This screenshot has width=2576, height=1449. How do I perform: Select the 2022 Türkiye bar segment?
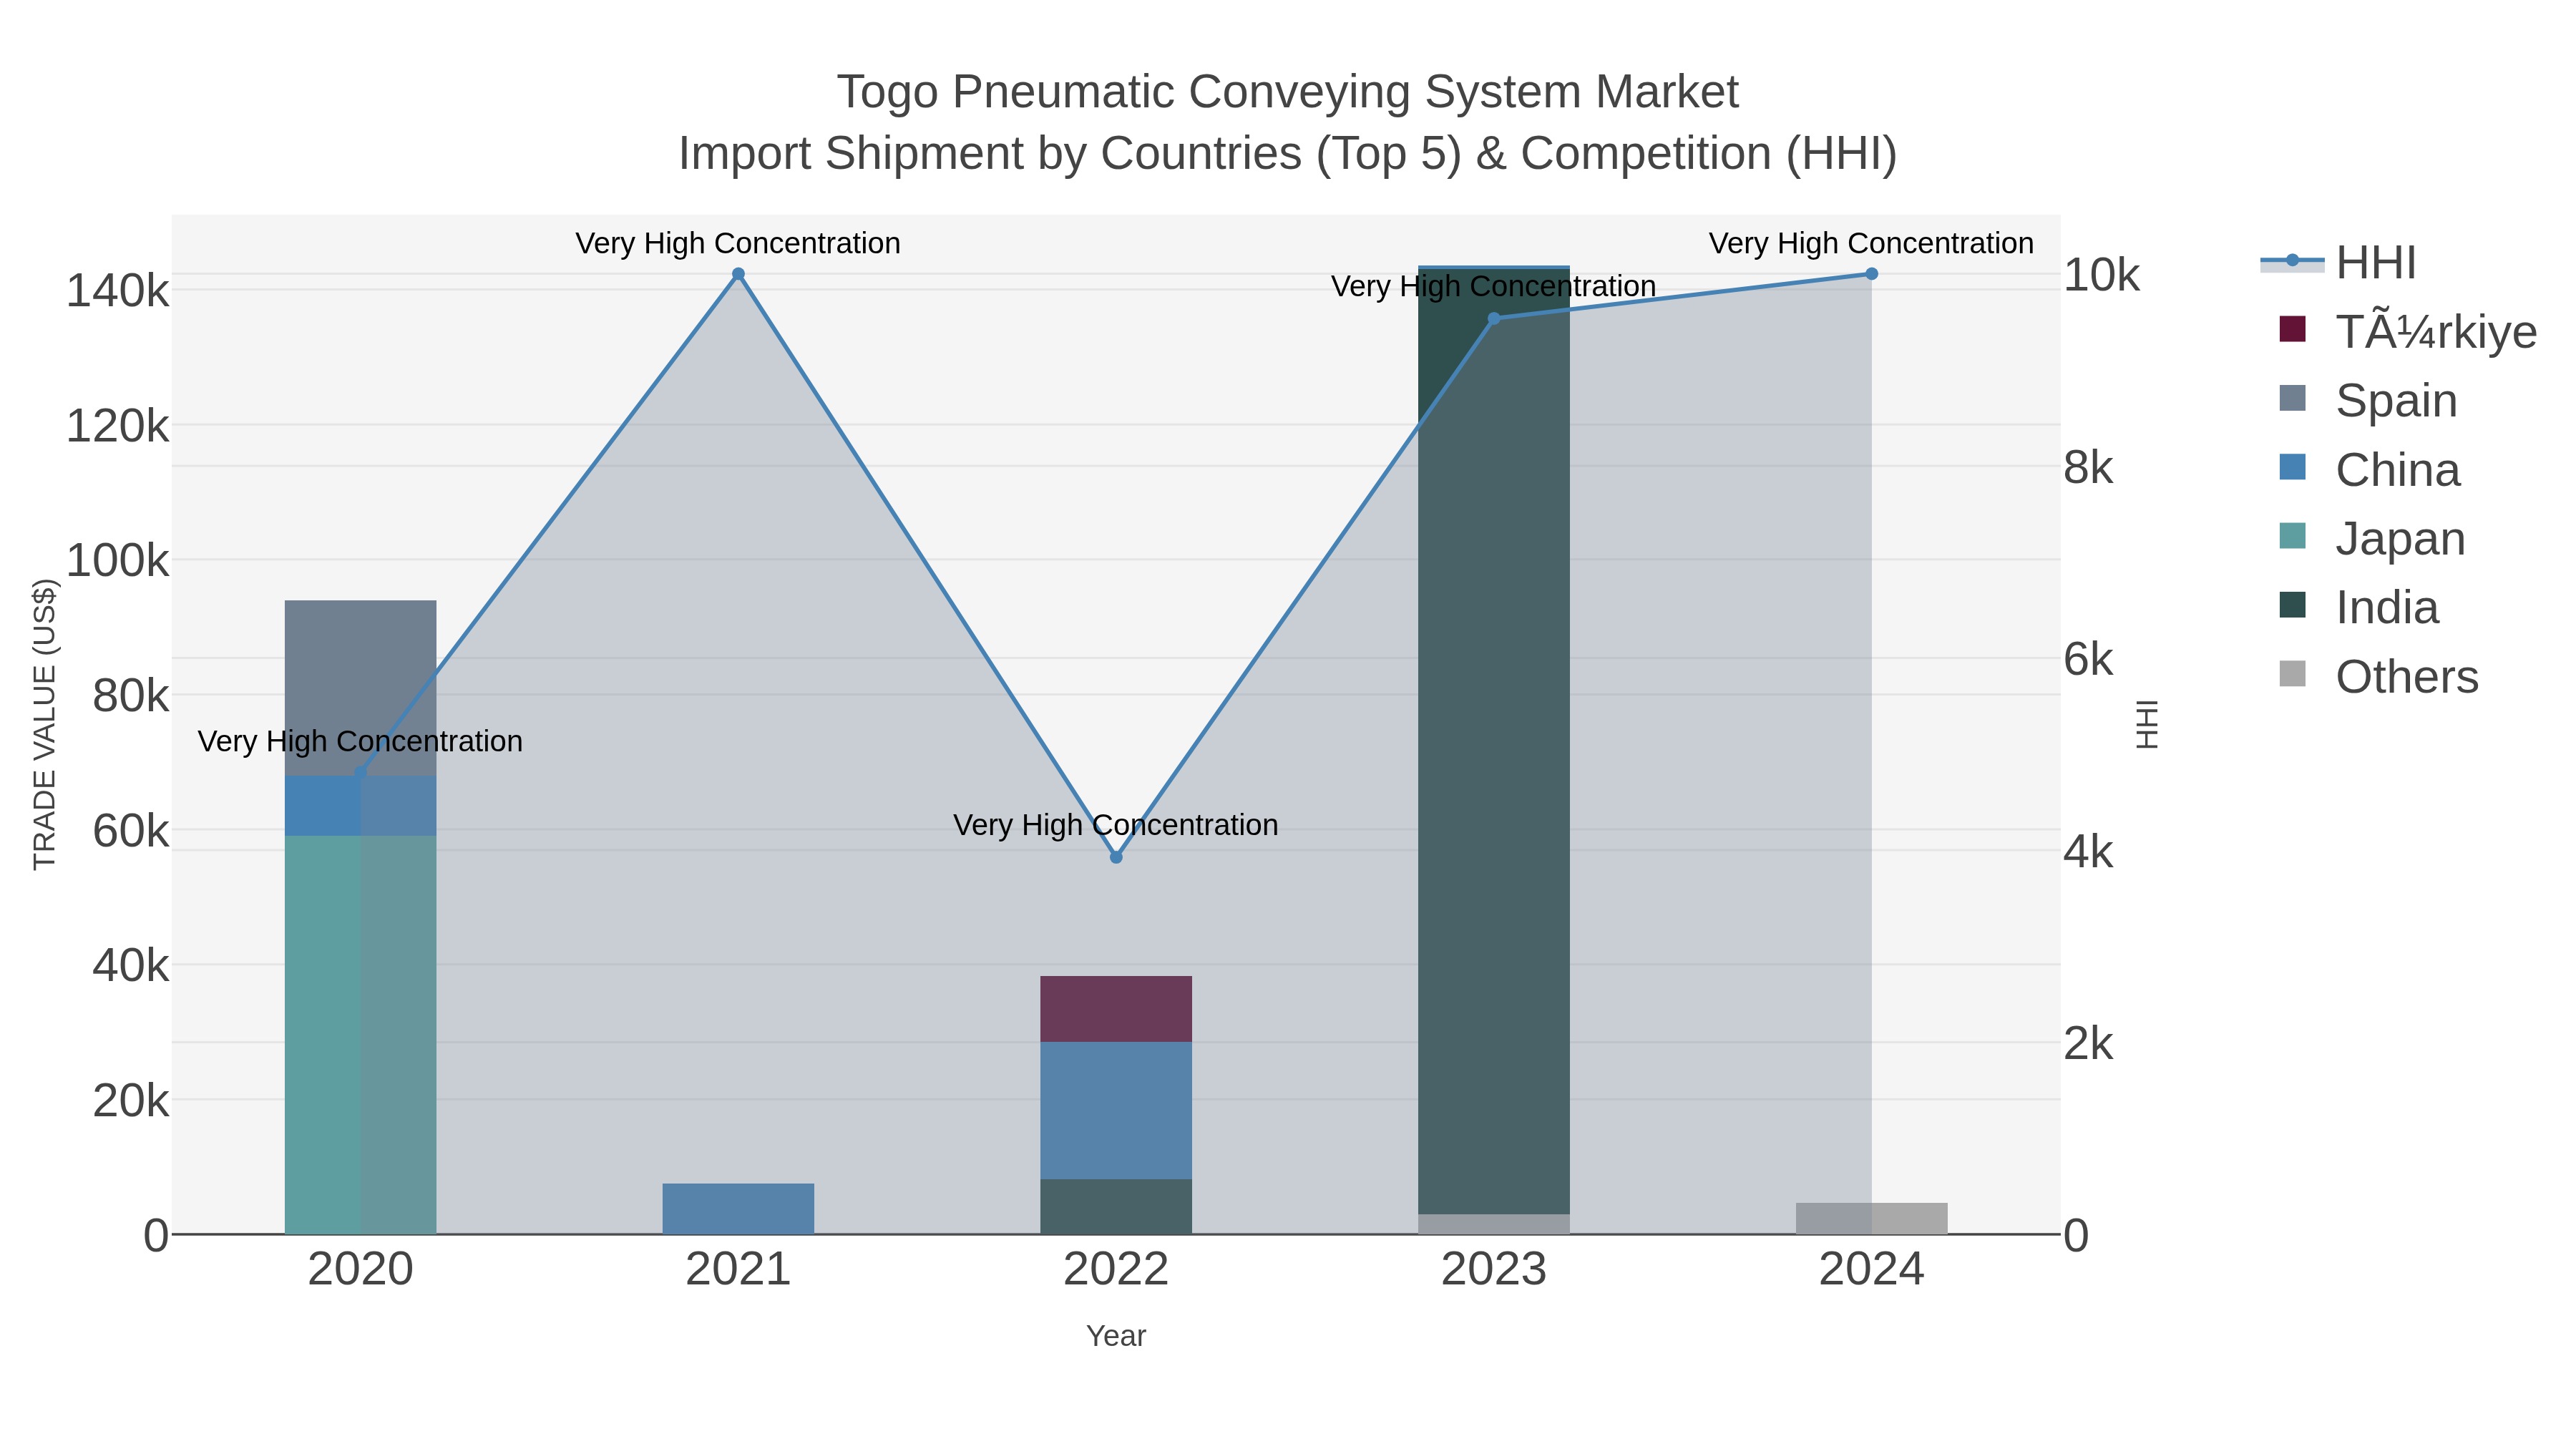tap(1116, 1009)
